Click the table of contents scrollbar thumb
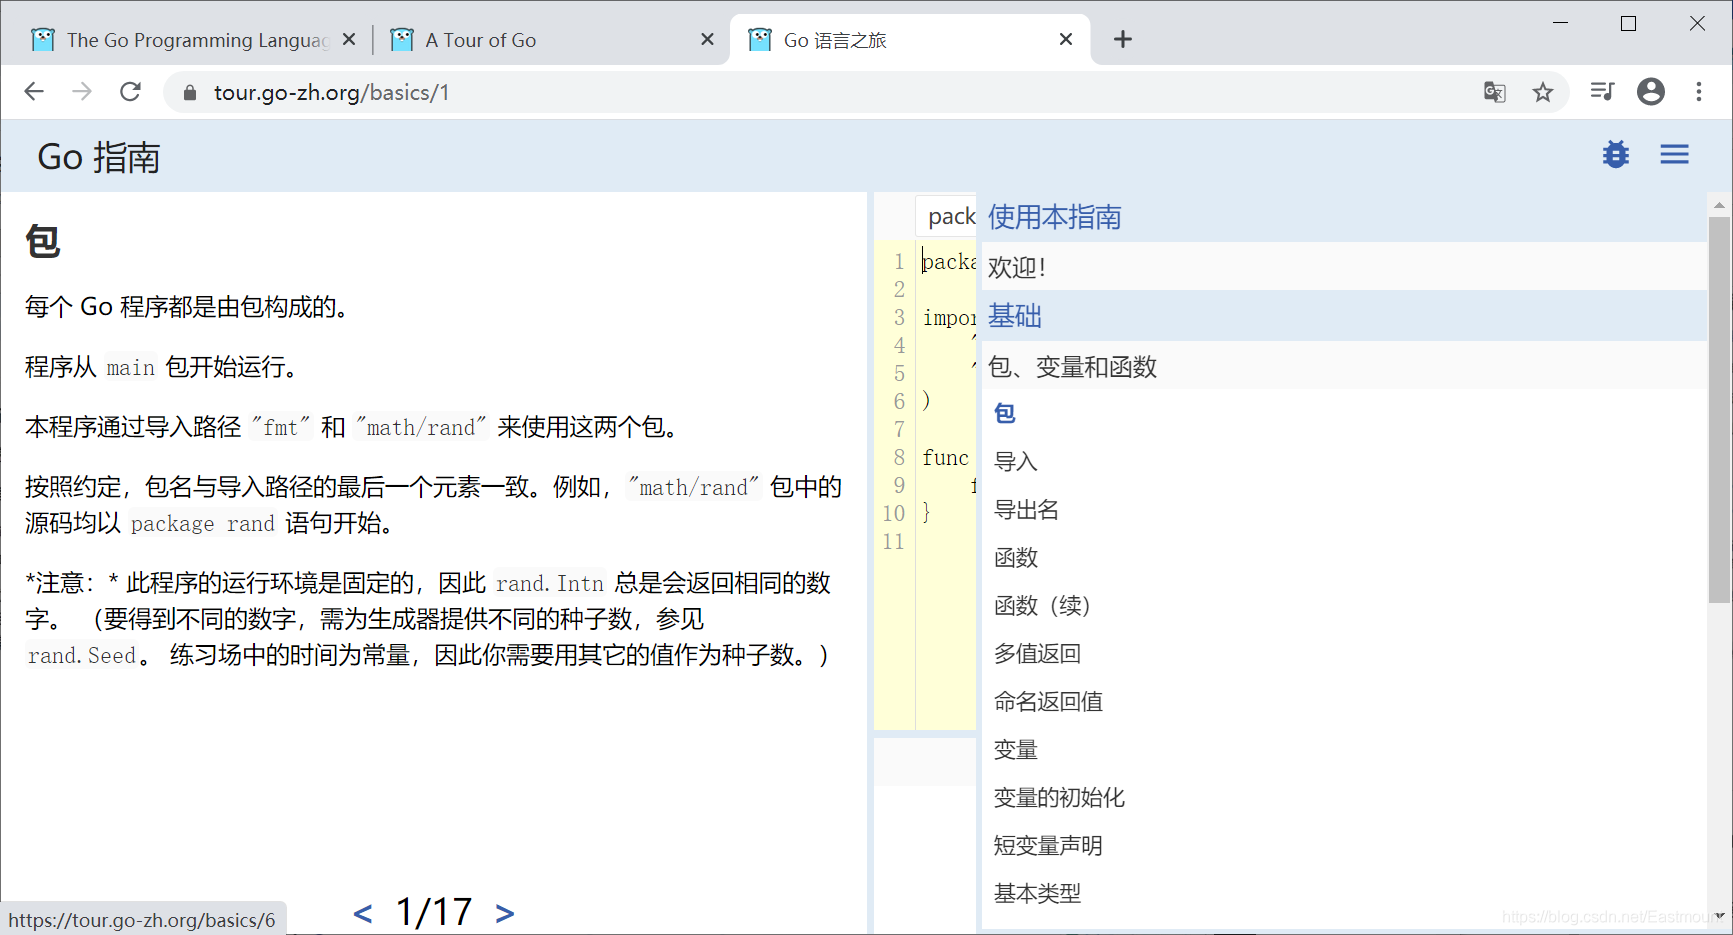This screenshot has width=1733, height=935. [x=1719, y=410]
